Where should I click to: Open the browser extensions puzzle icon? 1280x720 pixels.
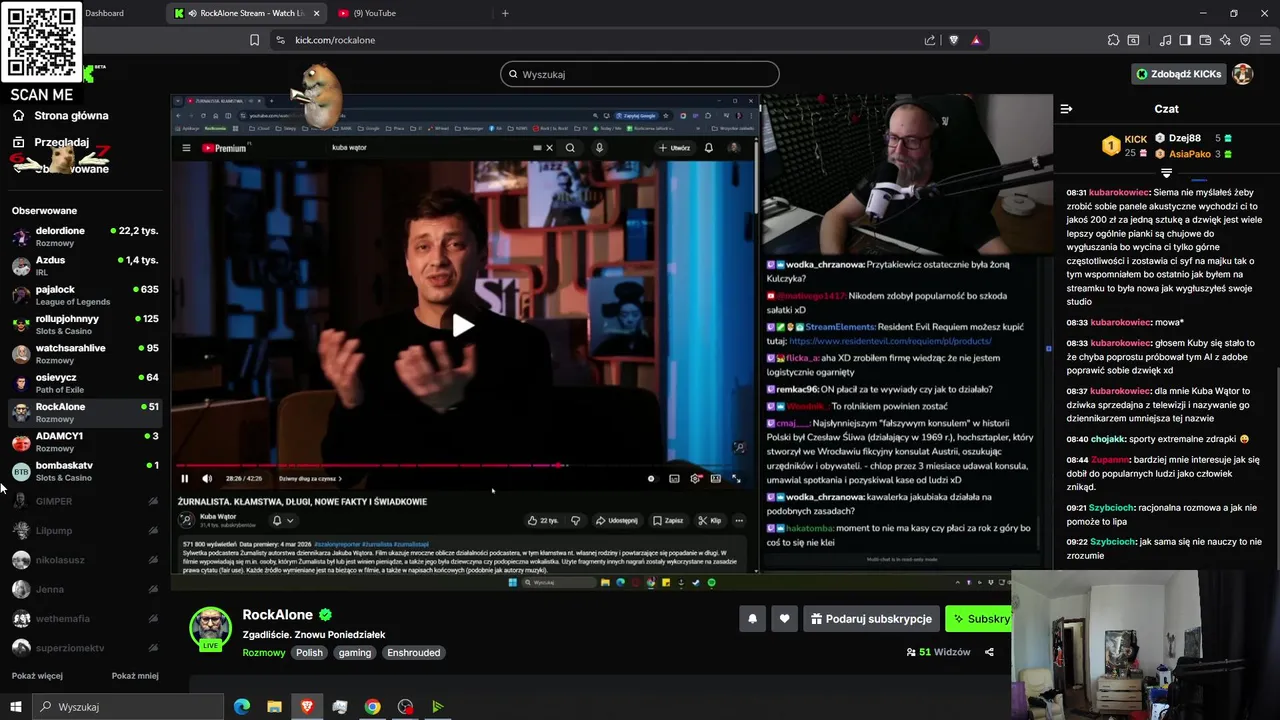pos(1113,40)
